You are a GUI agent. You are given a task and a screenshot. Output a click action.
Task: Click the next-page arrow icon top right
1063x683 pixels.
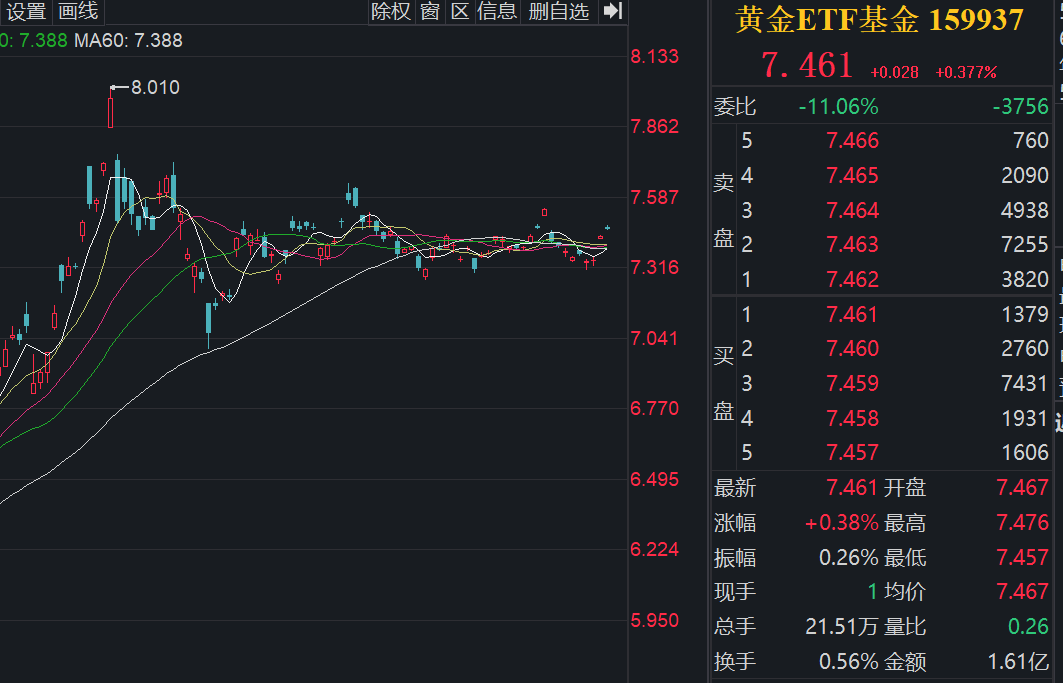pyautogui.click(x=613, y=12)
